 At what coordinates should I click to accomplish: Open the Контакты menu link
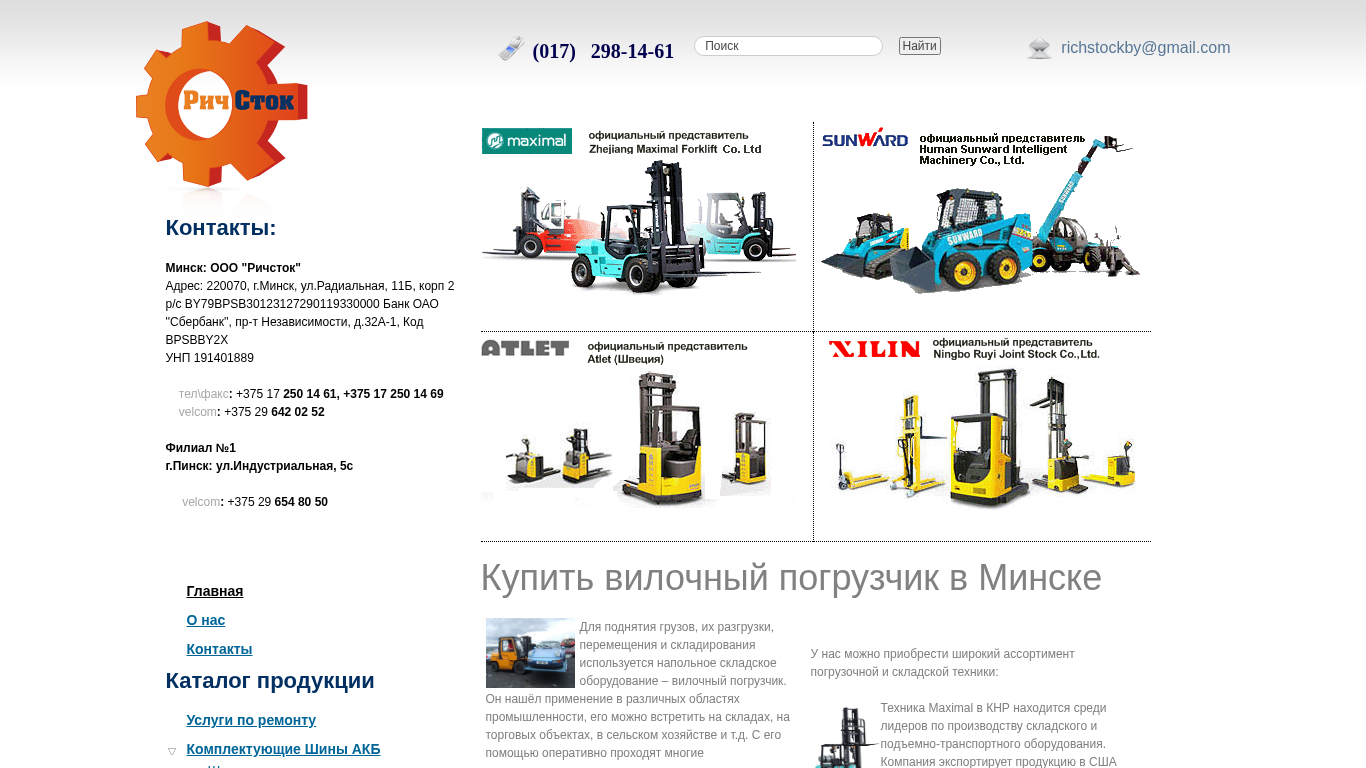219,649
